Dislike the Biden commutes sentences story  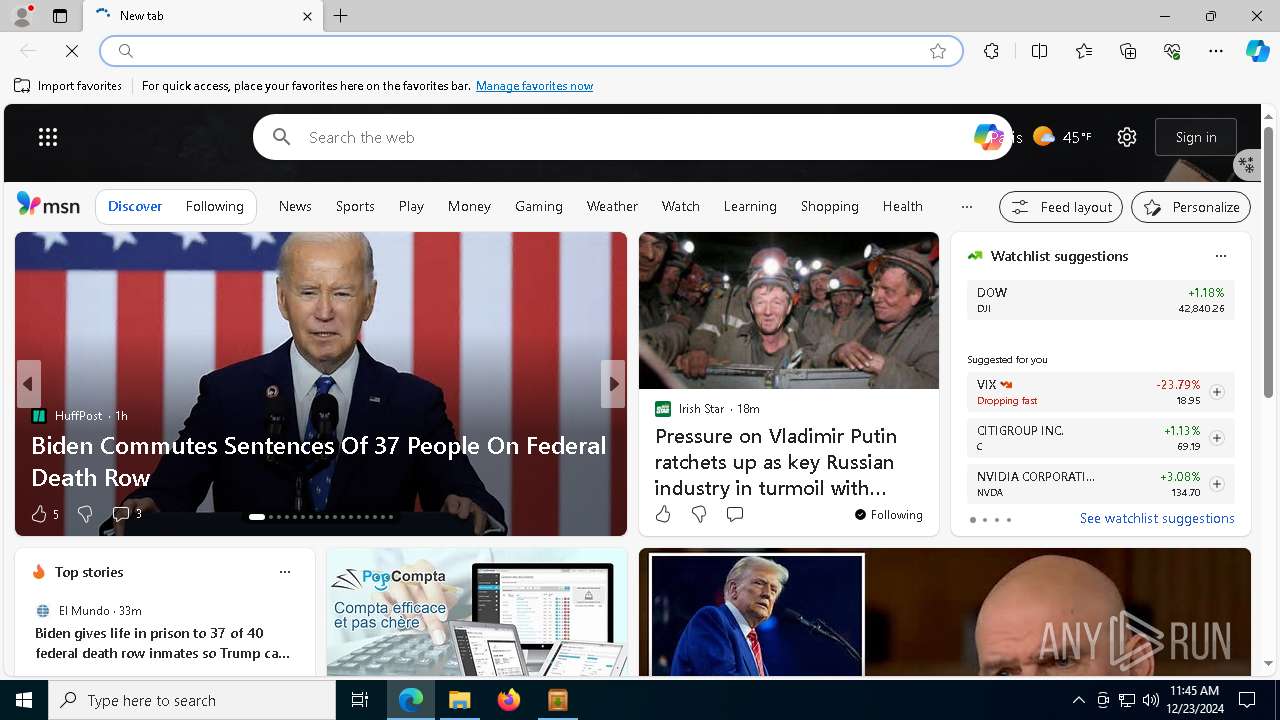[x=85, y=514]
